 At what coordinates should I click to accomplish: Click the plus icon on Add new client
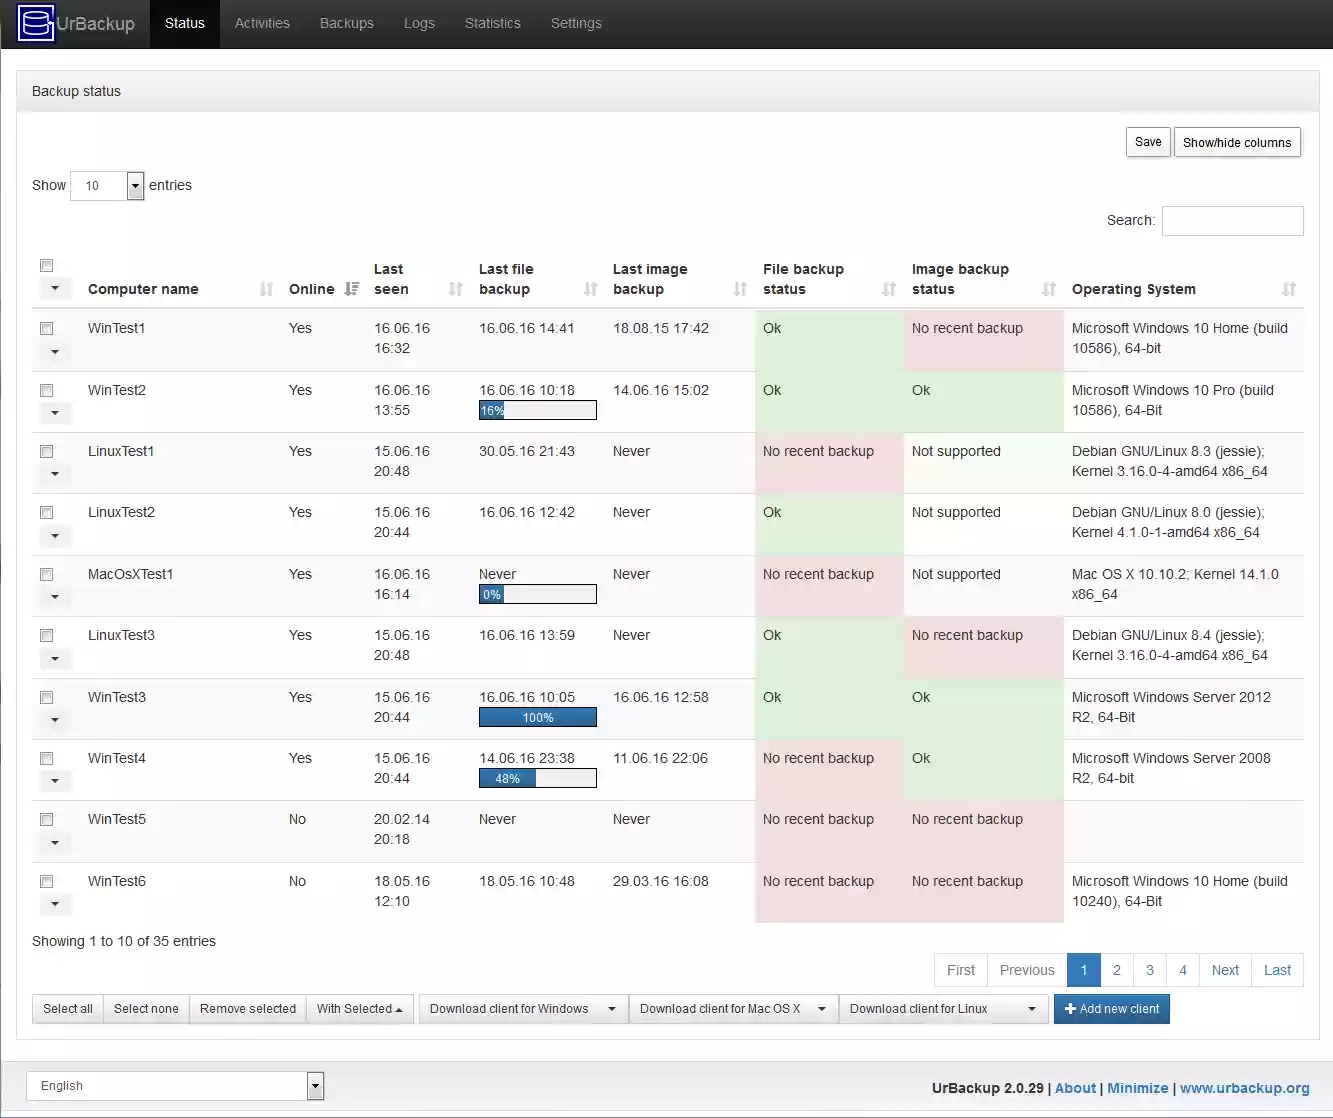point(1069,1008)
